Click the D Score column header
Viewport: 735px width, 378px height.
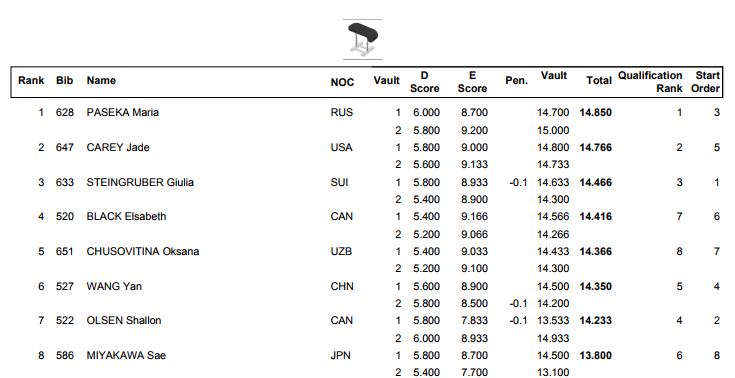point(425,82)
